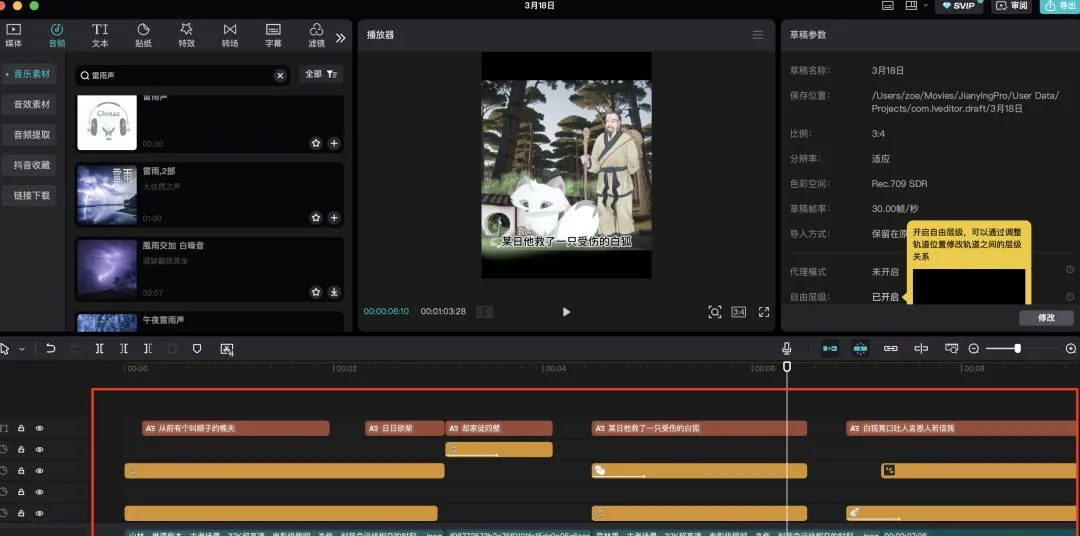Zoom out the timeline
Screen dimensions: 1080x536
[974, 349]
